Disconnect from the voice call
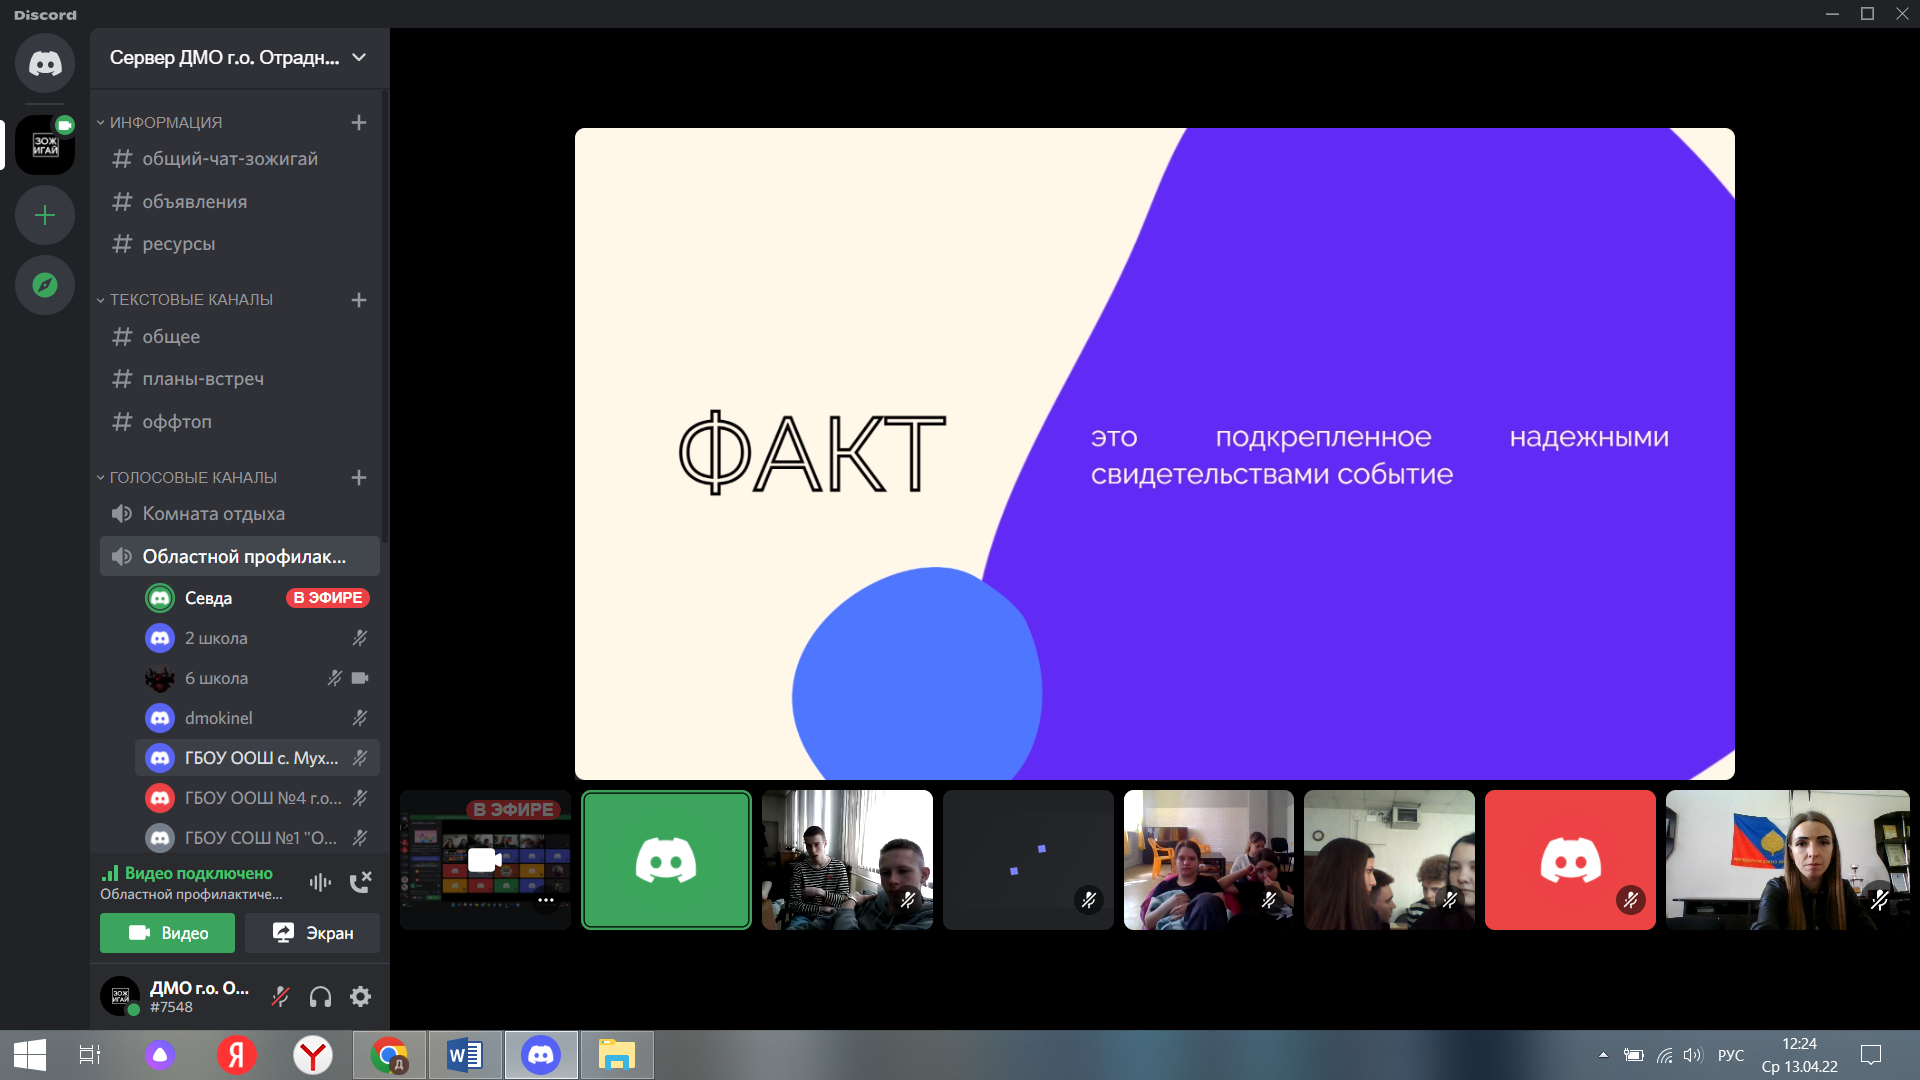The width and height of the screenshot is (1920, 1080). click(360, 882)
